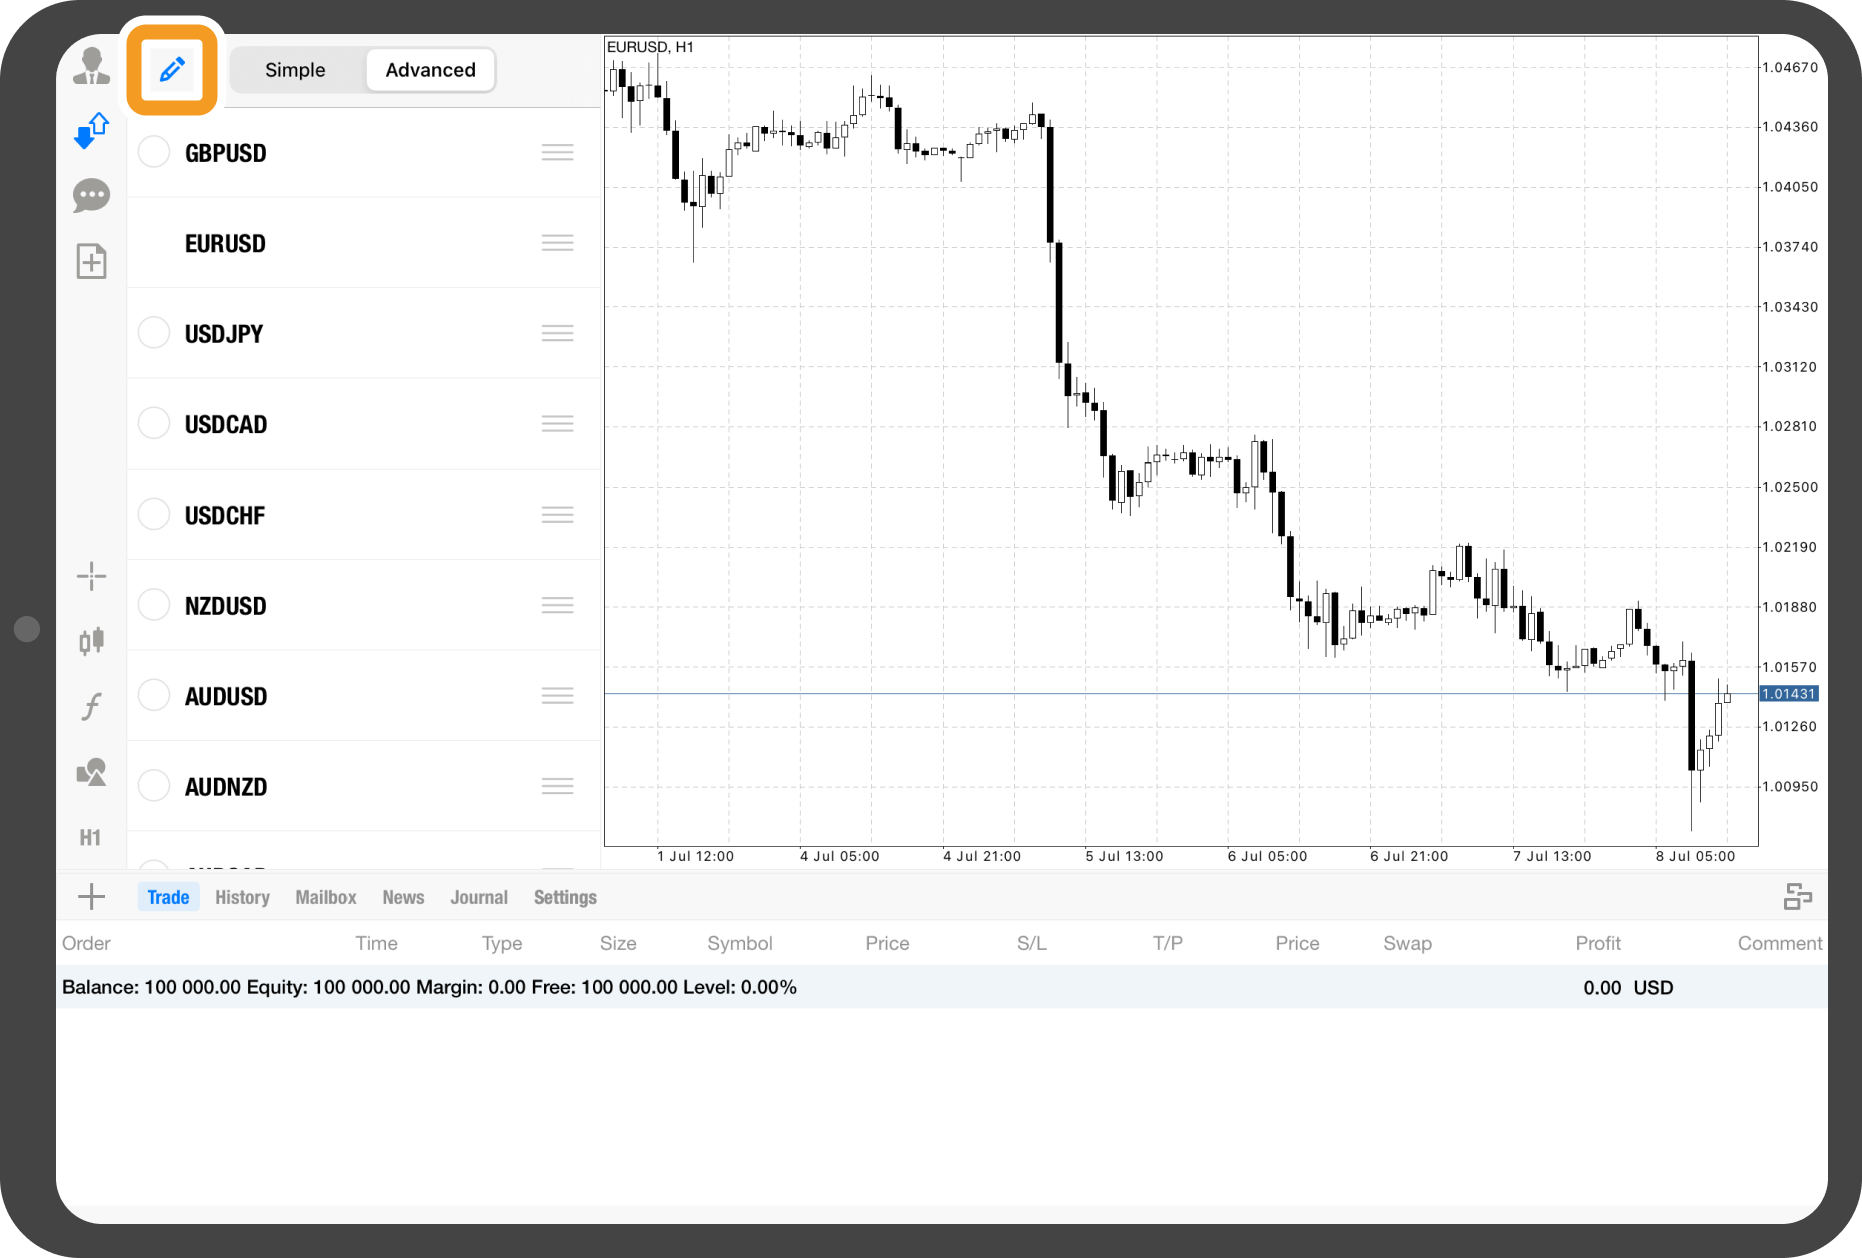The image size is (1862, 1258).
Task: Select the USDJPY radio circle
Action: (x=154, y=333)
